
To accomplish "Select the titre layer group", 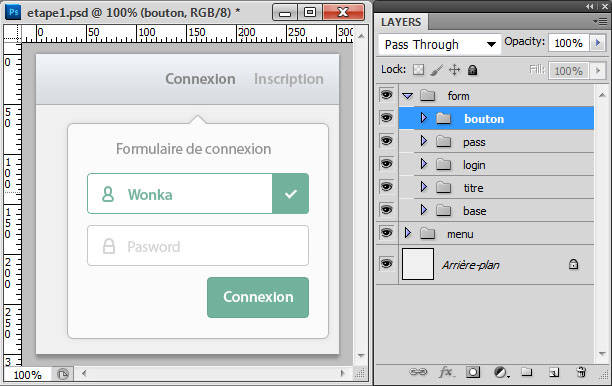I will tap(496, 187).
